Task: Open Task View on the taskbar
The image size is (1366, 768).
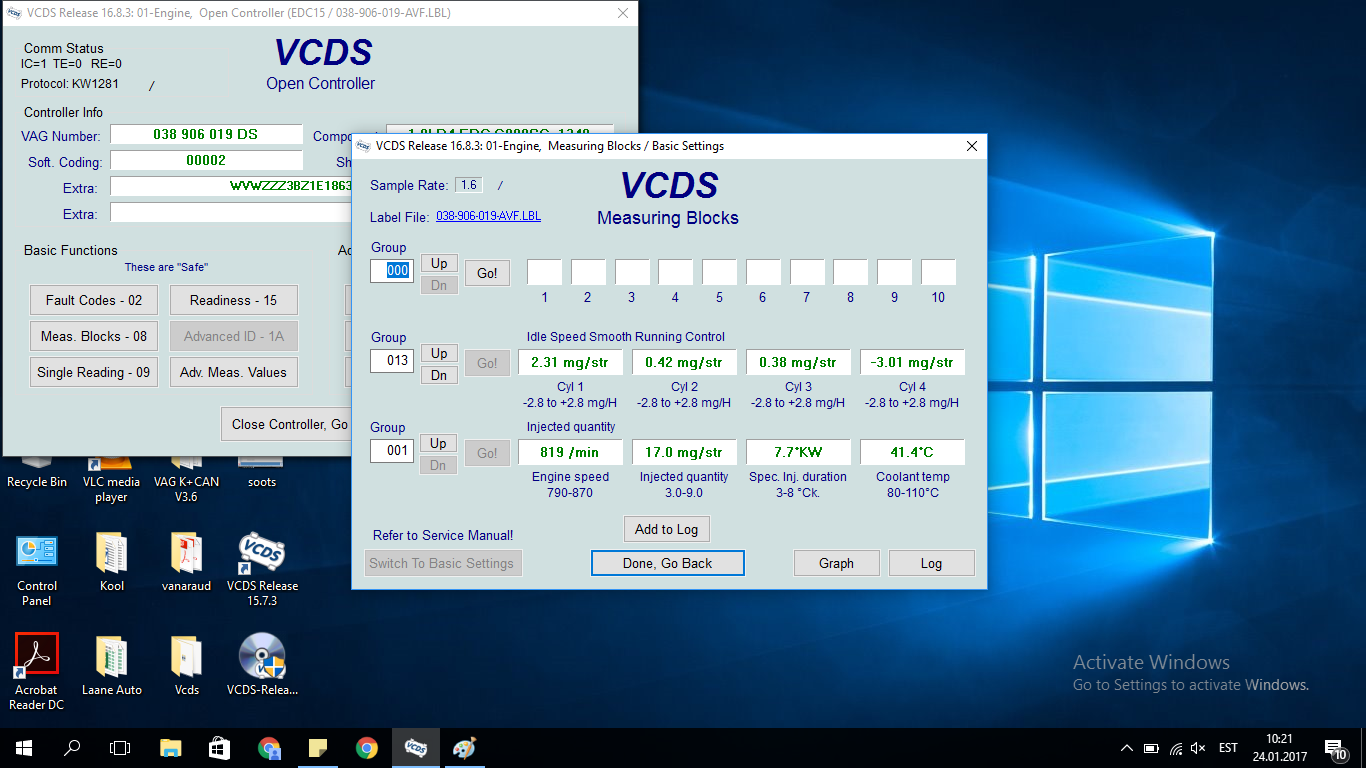Action: pos(120,747)
